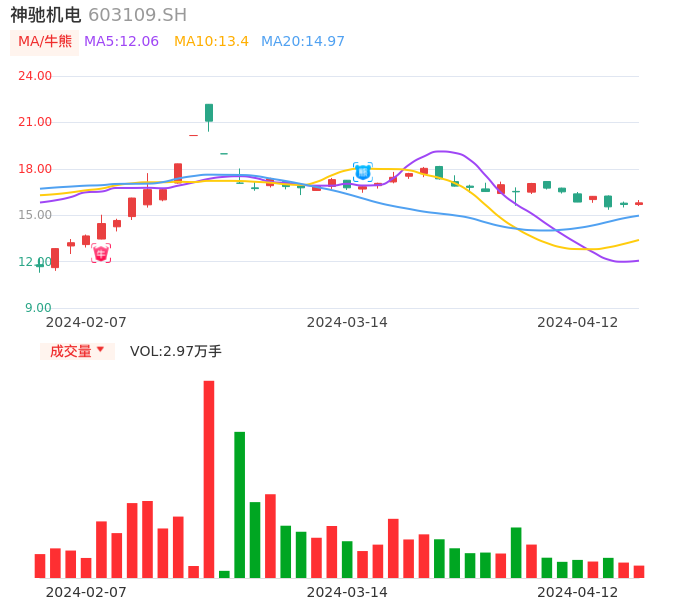Click the 24.00 price axis label

(35, 76)
